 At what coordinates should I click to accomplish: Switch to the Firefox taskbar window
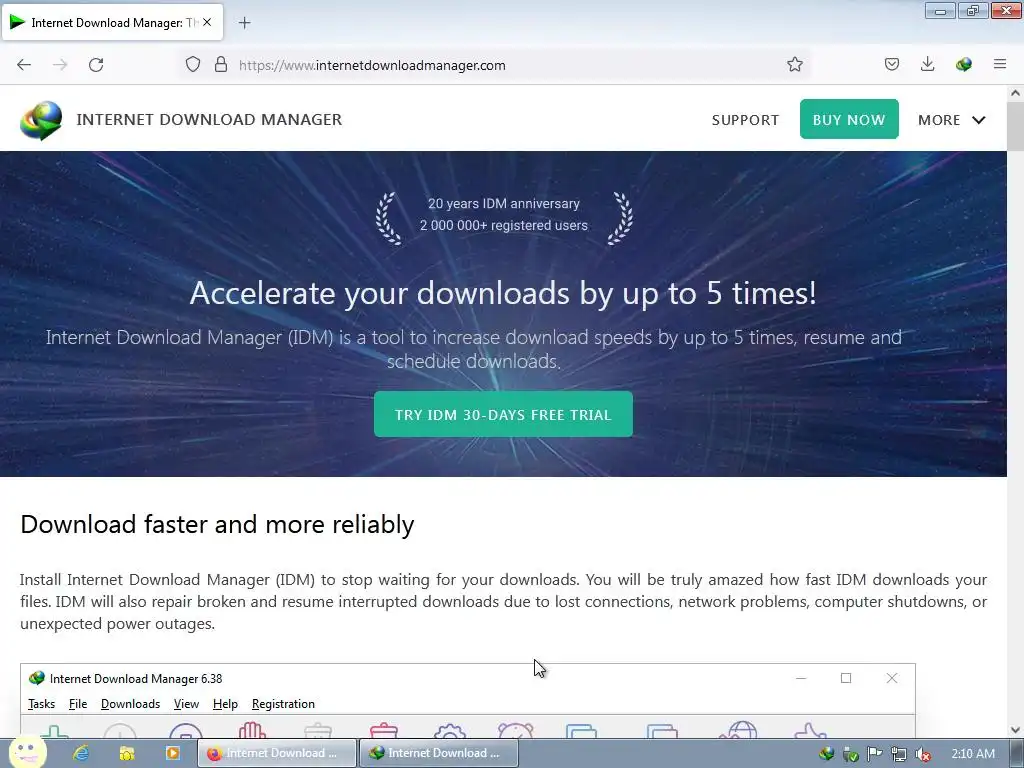point(278,753)
